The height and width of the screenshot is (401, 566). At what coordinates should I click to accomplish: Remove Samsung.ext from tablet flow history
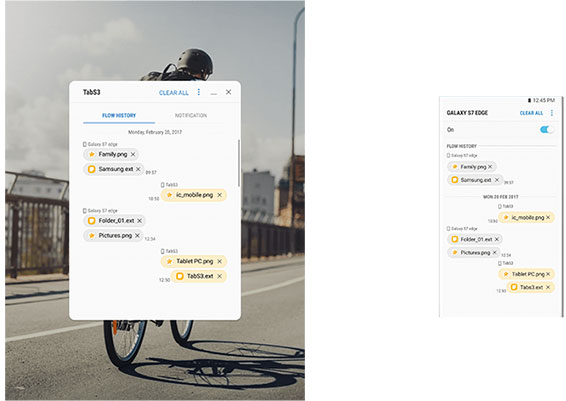pos(138,169)
